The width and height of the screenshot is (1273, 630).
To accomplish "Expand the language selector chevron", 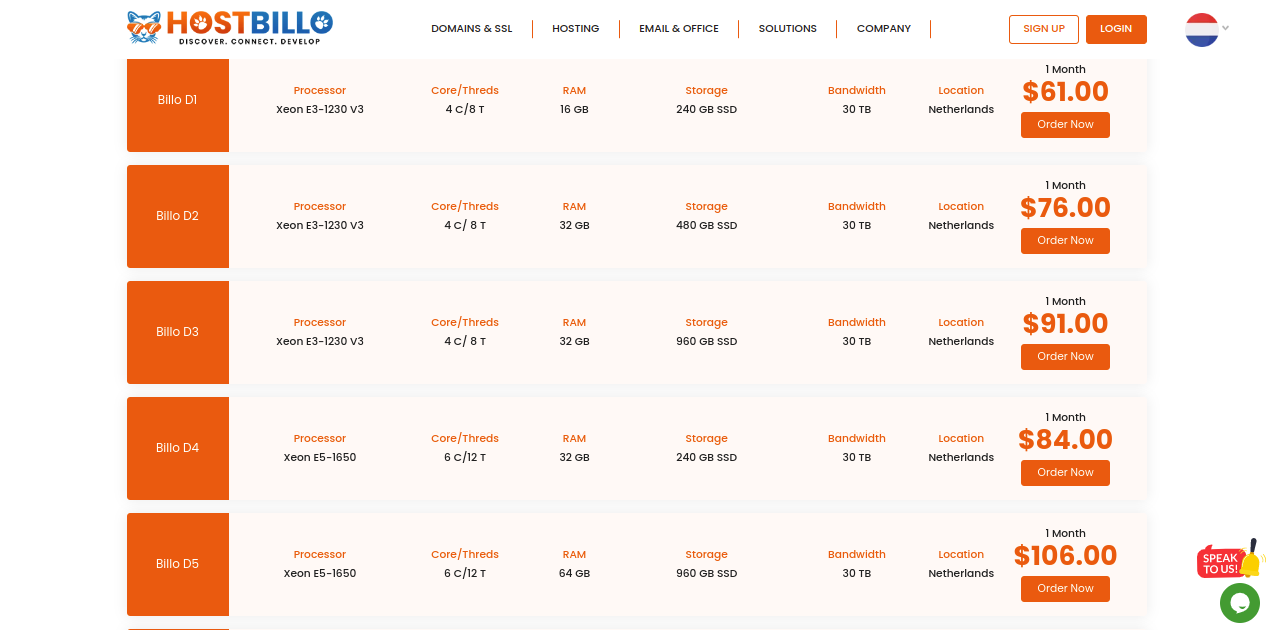I will [1225, 28].
